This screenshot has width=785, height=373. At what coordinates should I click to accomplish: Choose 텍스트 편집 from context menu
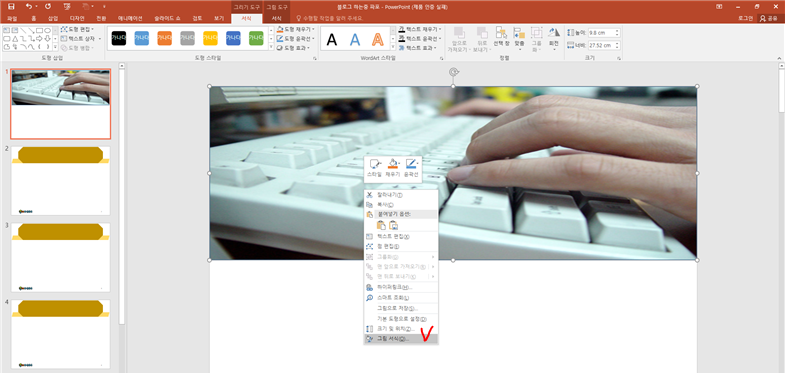tap(401, 236)
